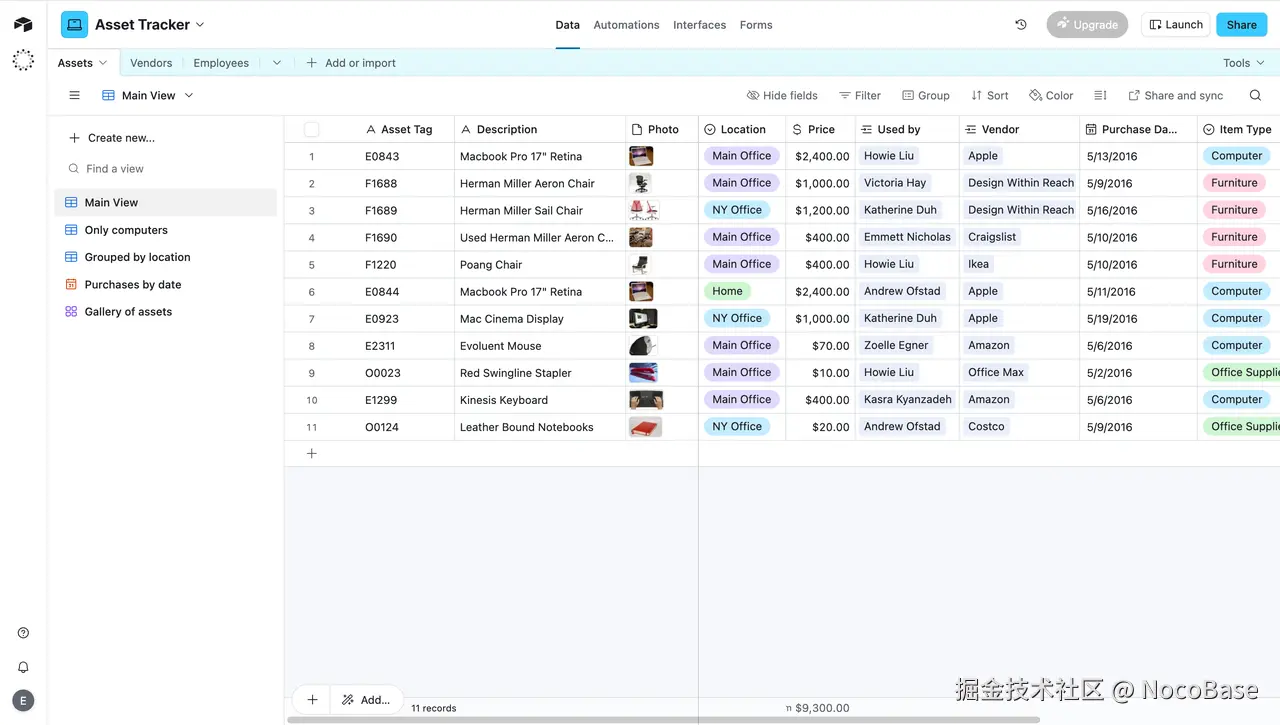Click the Description column header

coord(540,129)
